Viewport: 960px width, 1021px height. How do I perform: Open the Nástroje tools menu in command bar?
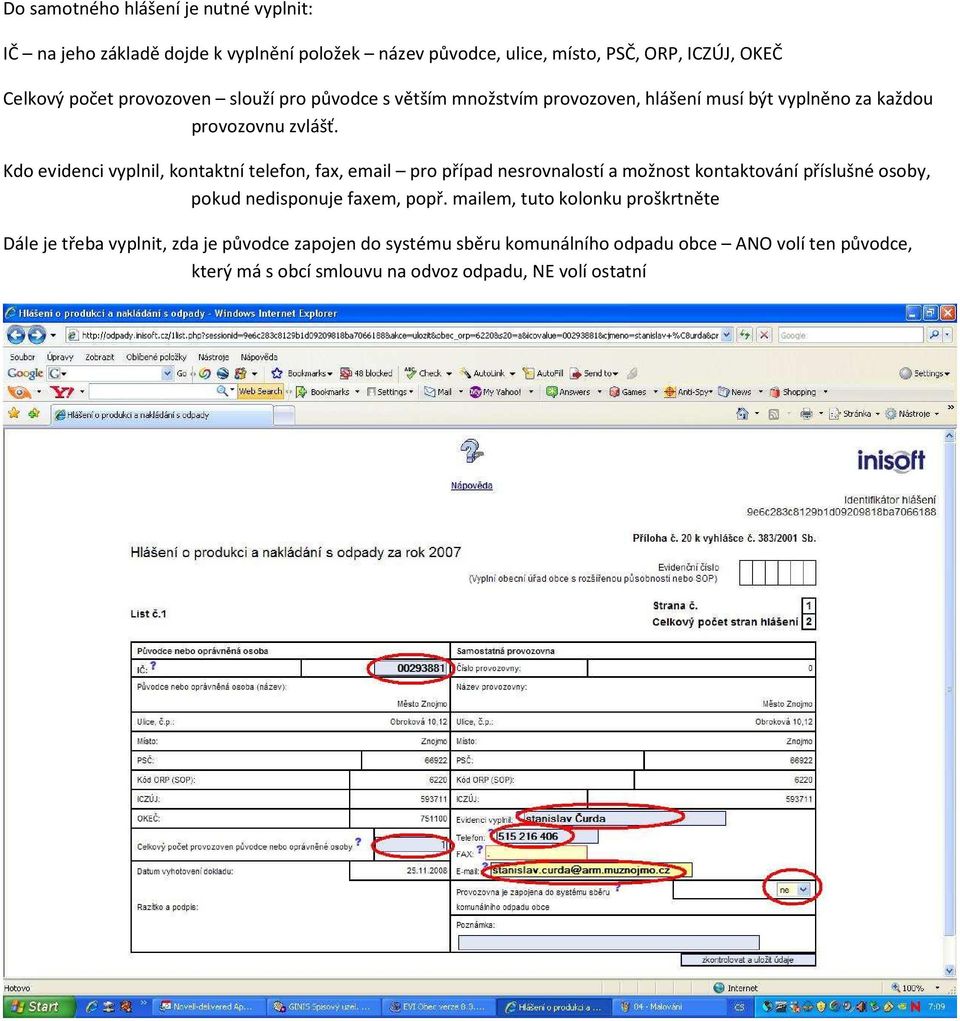click(912, 414)
